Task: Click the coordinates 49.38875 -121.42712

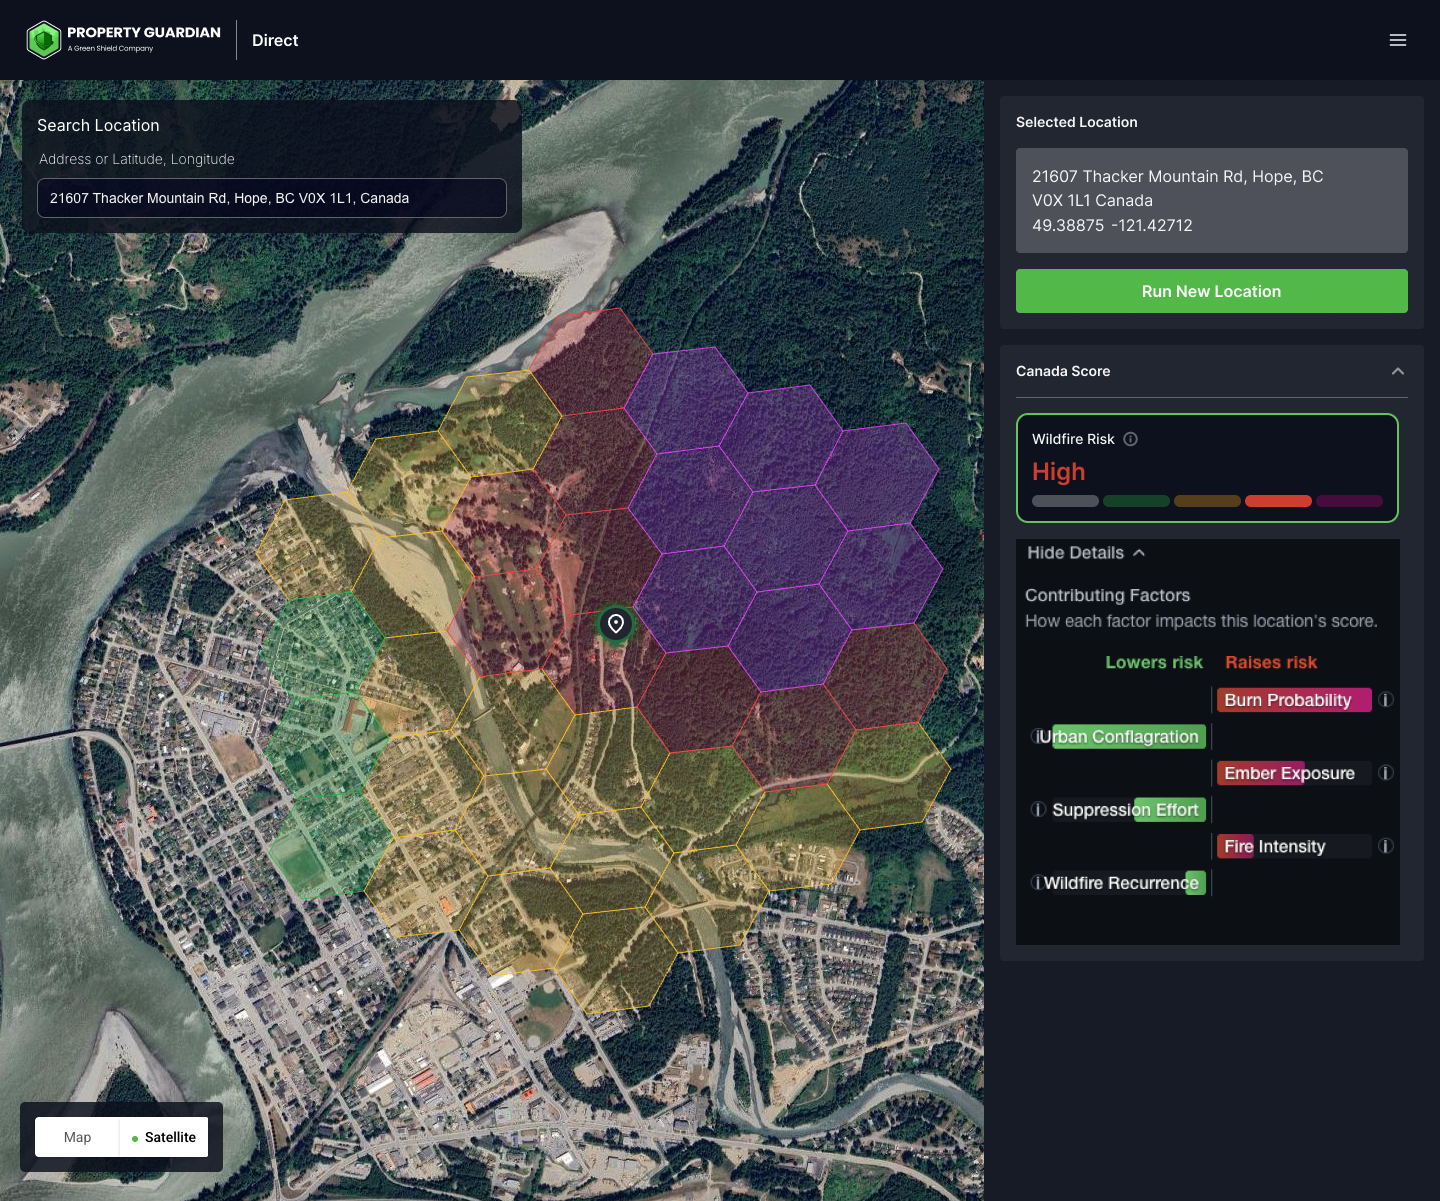Action: coord(1112,226)
